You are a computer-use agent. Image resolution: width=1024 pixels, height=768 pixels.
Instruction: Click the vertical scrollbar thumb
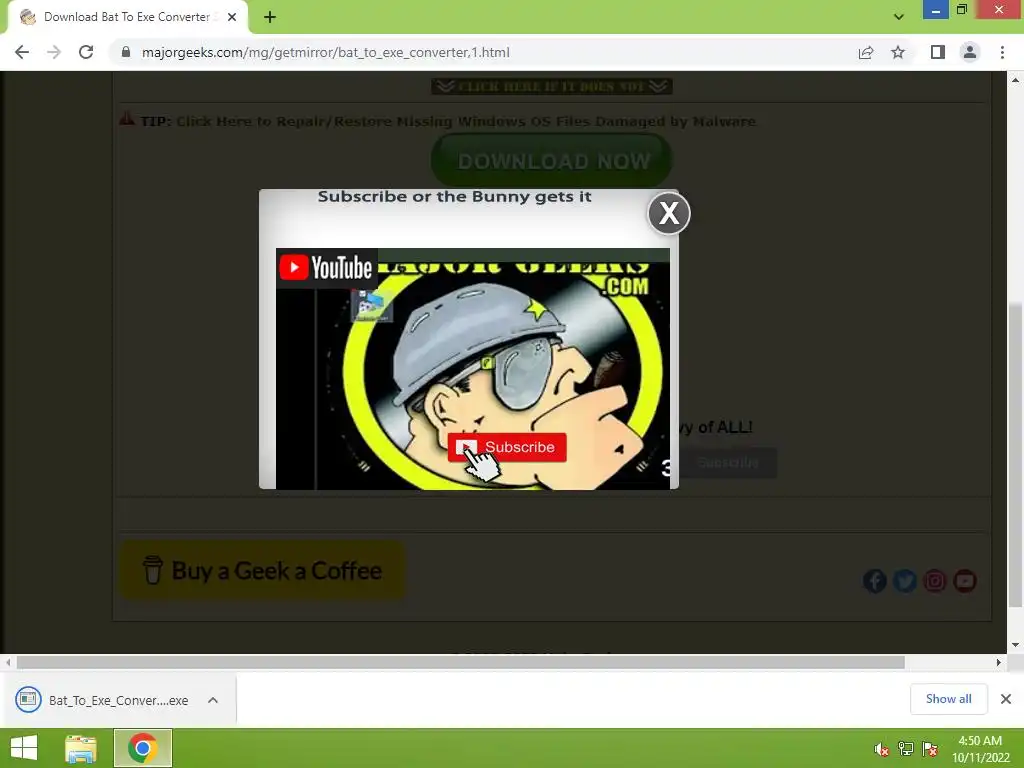pyautogui.click(x=1015, y=455)
